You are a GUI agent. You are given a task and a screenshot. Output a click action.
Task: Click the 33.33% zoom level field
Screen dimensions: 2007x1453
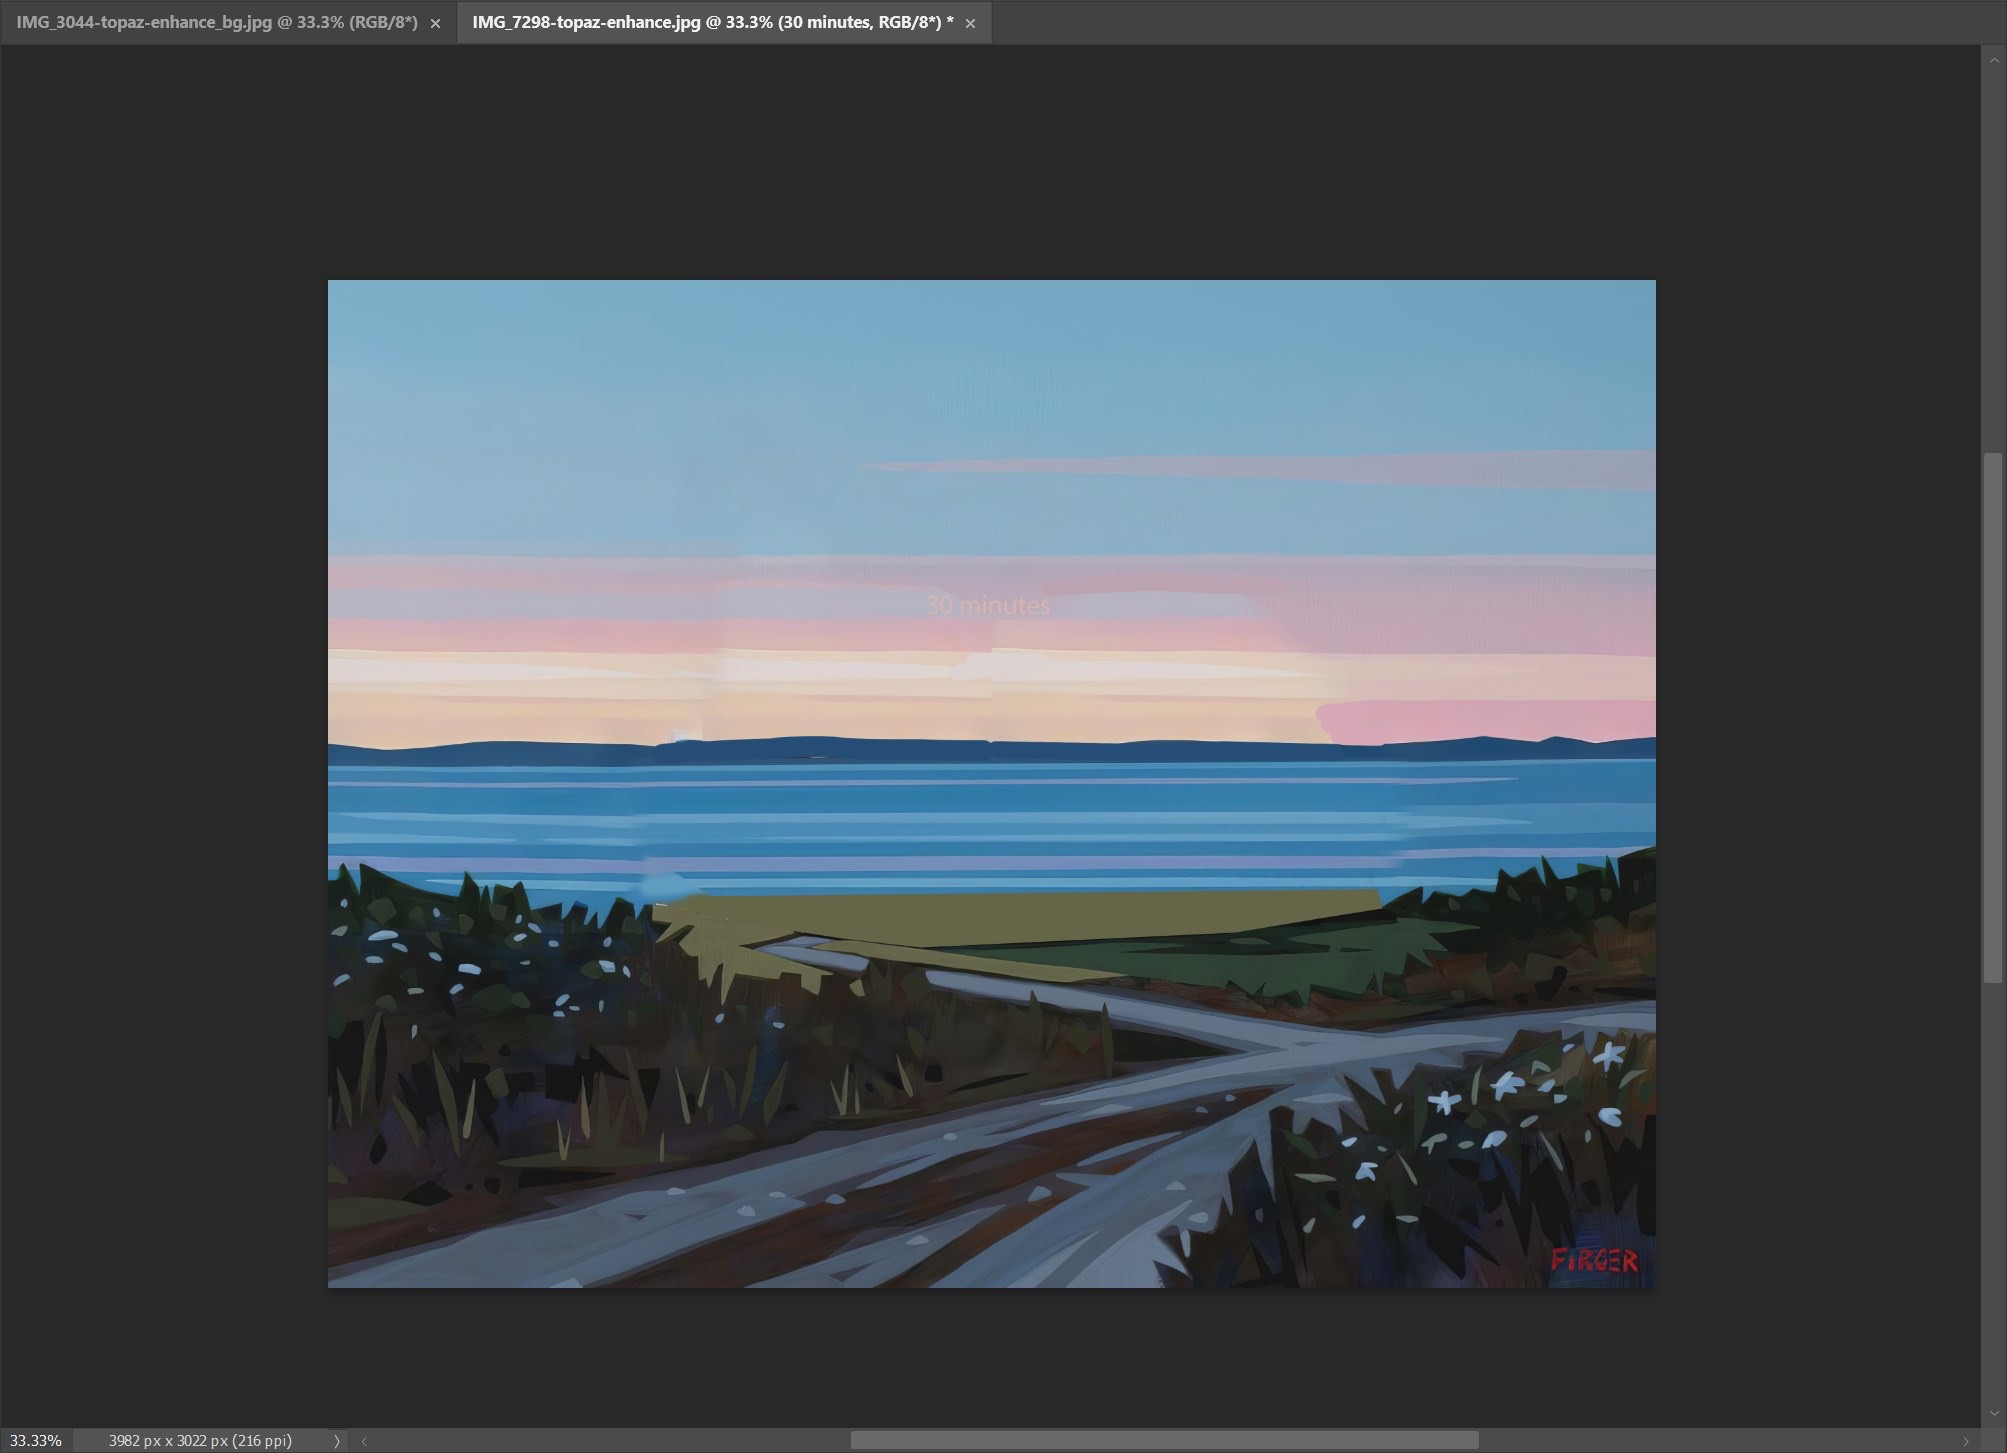tap(36, 1440)
